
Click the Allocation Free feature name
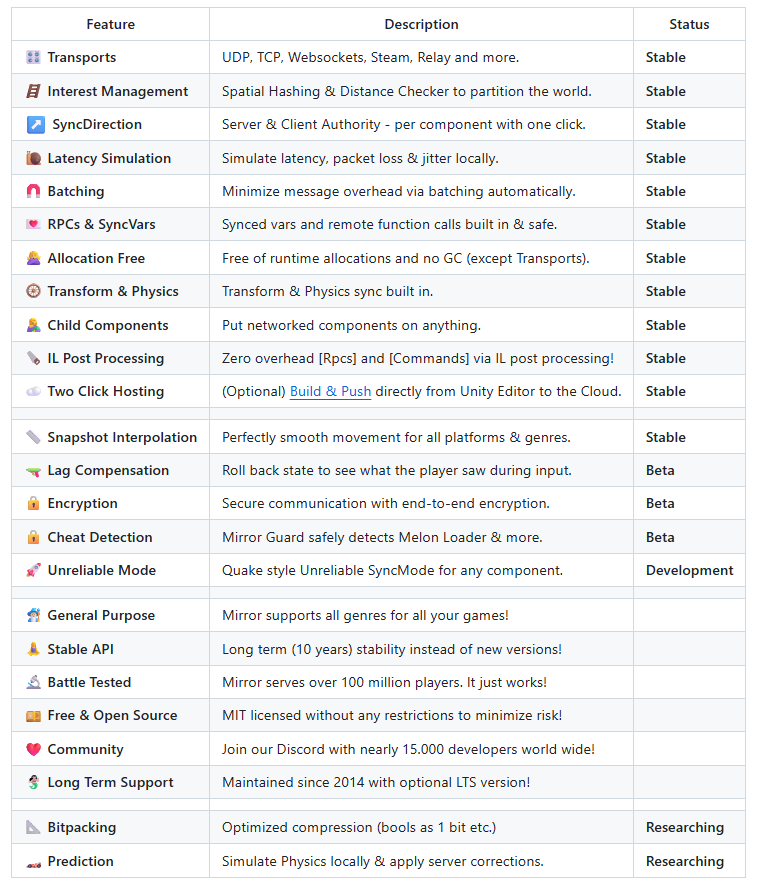coord(96,258)
